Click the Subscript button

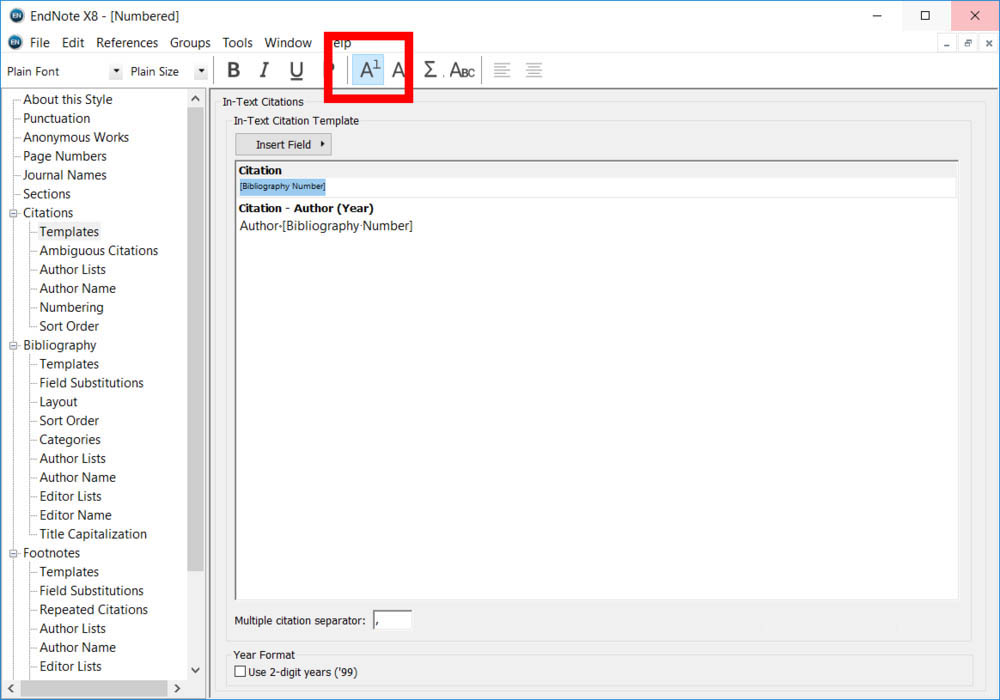(x=398, y=70)
